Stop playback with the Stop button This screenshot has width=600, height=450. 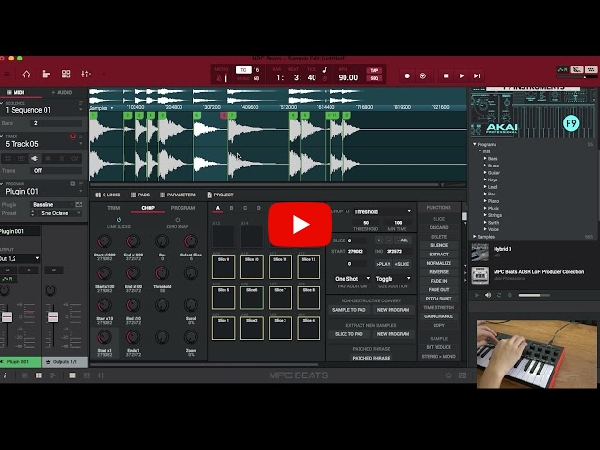[x=446, y=76]
